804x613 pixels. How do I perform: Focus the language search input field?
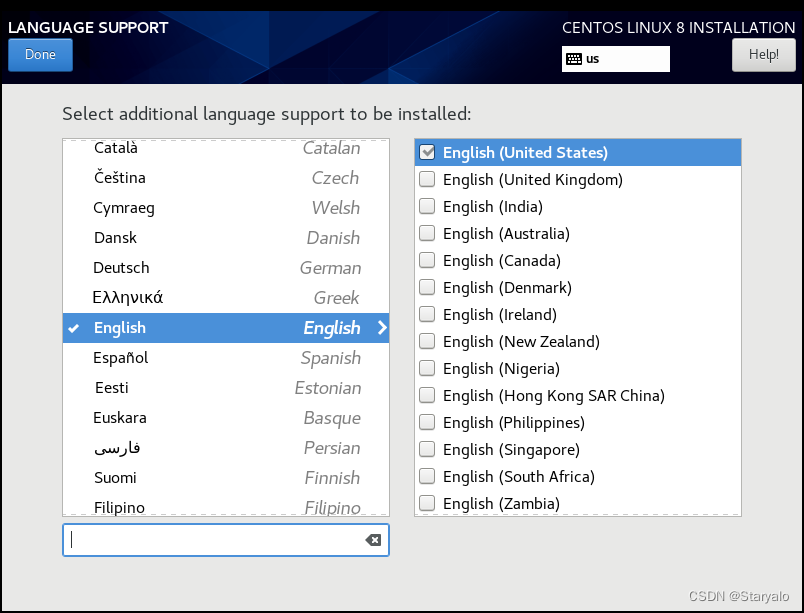coord(226,540)
